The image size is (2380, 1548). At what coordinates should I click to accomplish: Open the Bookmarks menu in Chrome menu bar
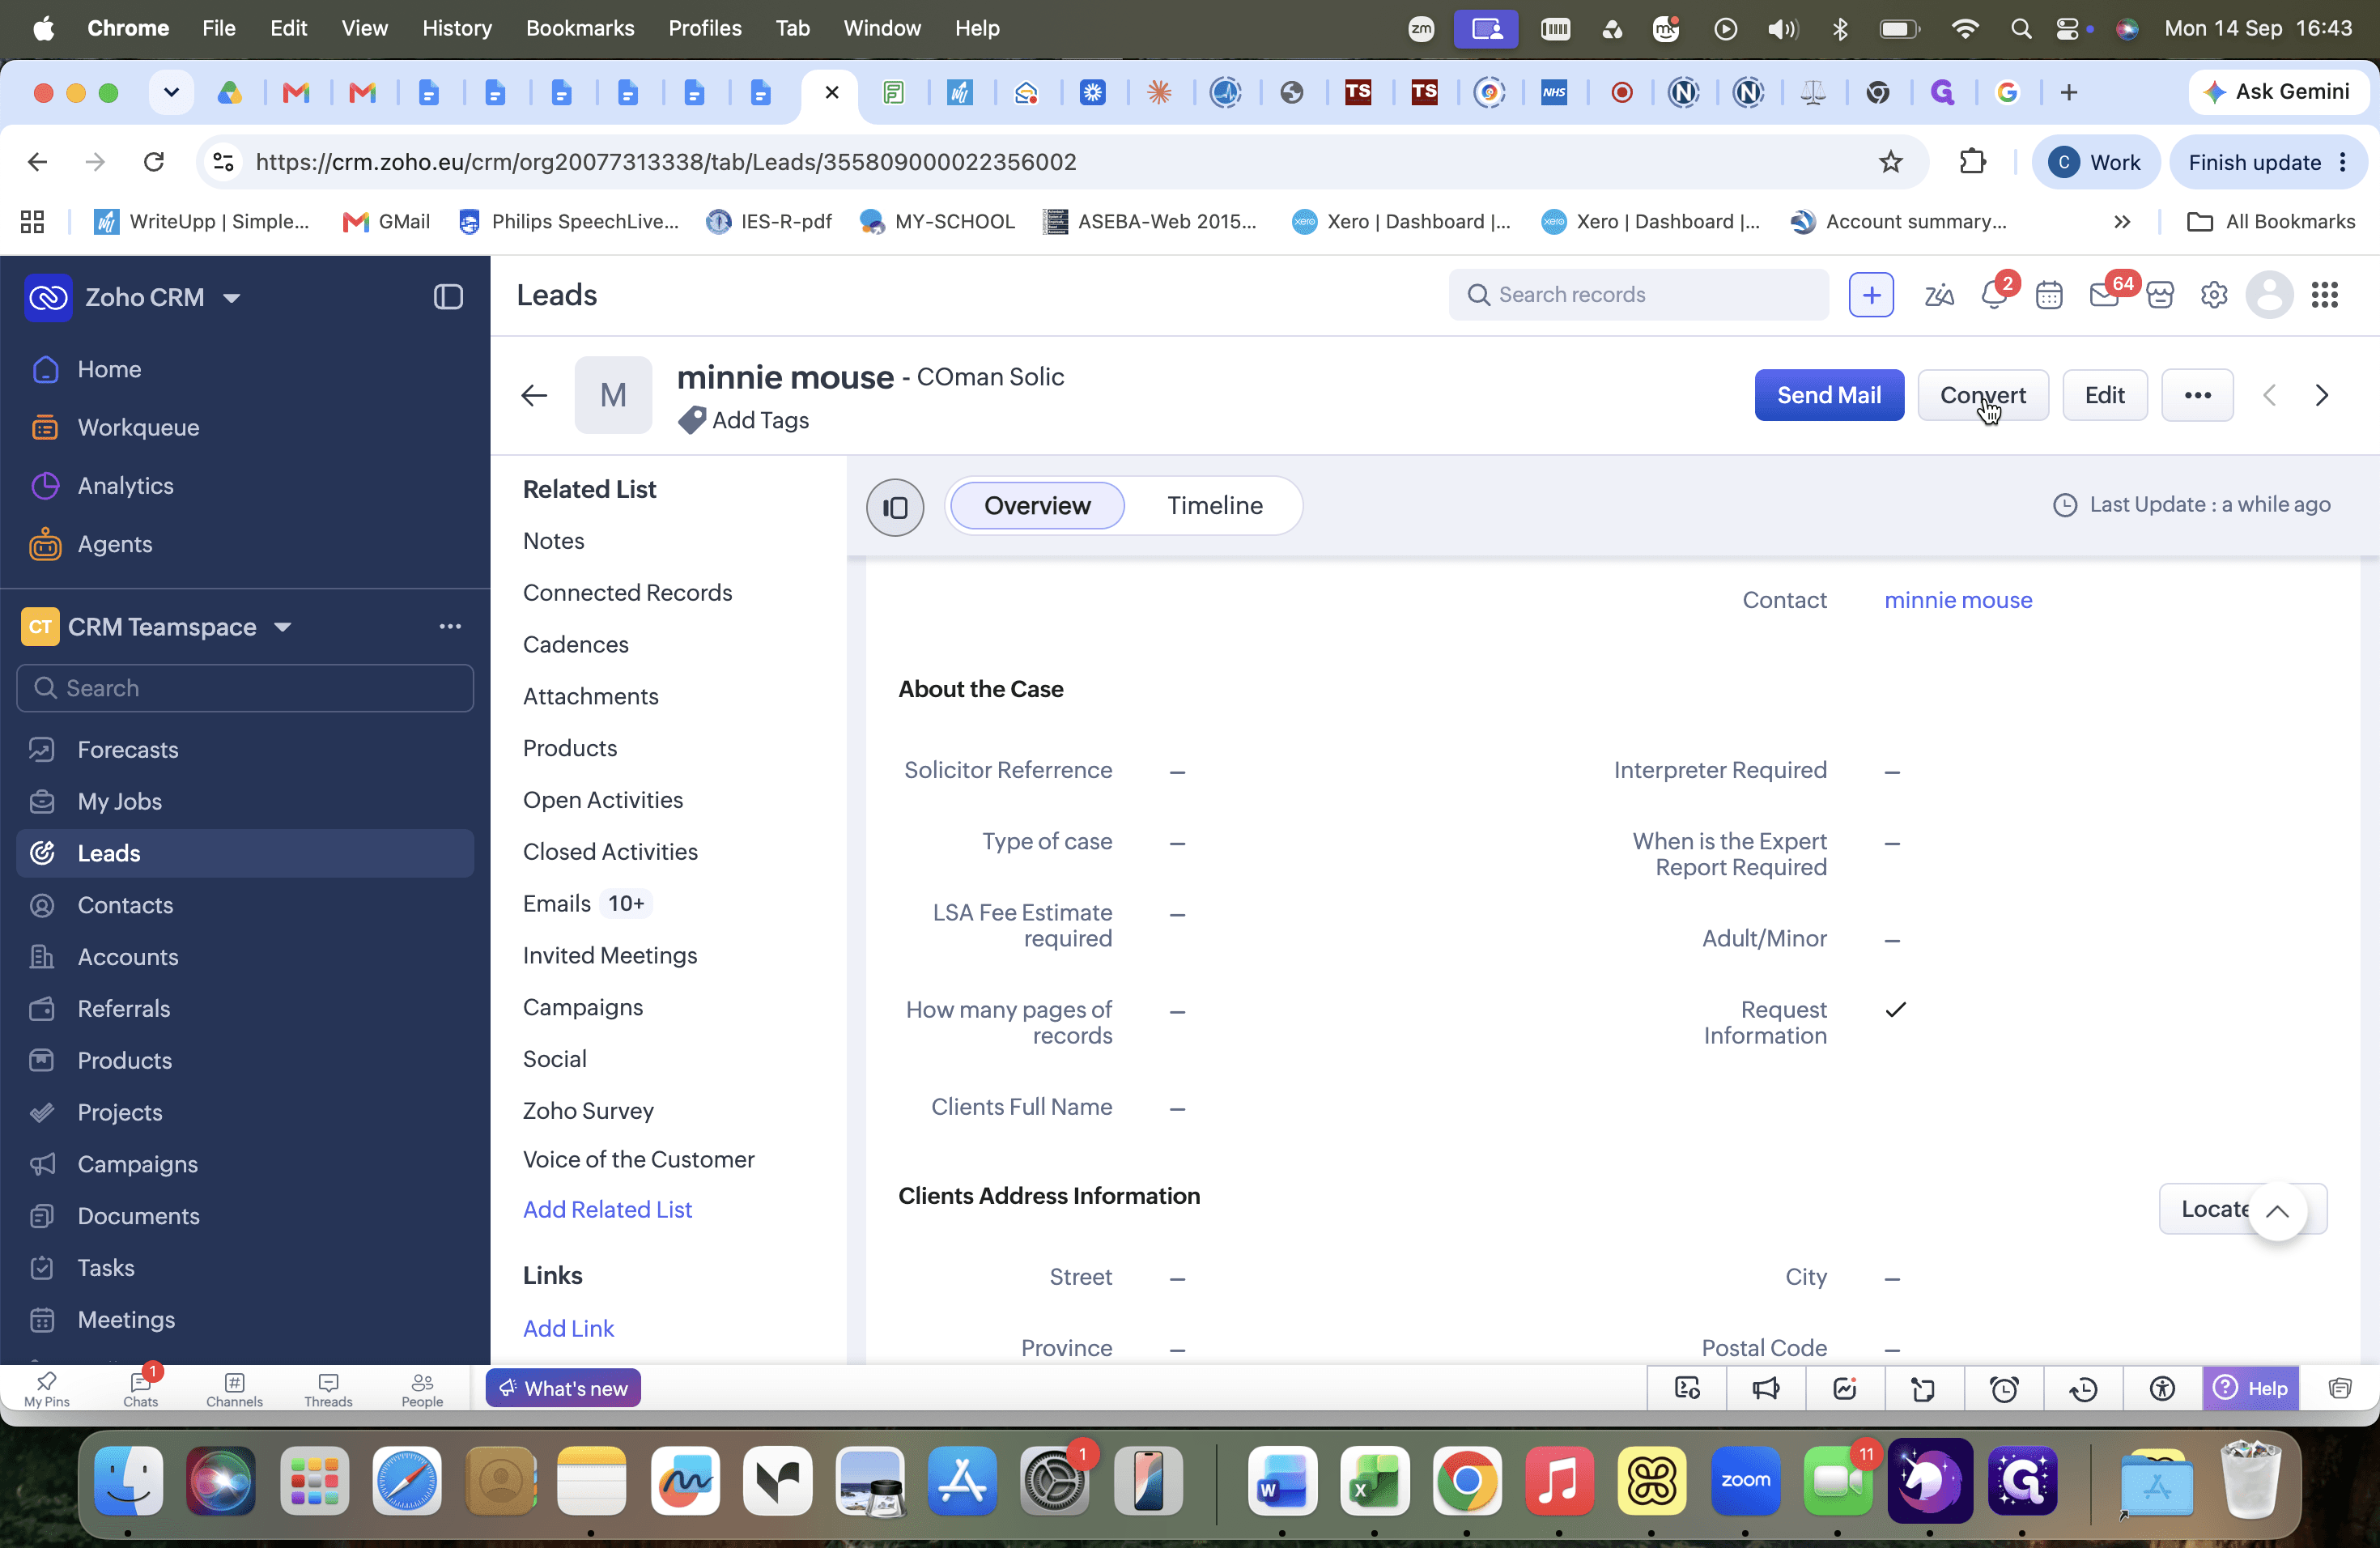click(x=579, y=28)
